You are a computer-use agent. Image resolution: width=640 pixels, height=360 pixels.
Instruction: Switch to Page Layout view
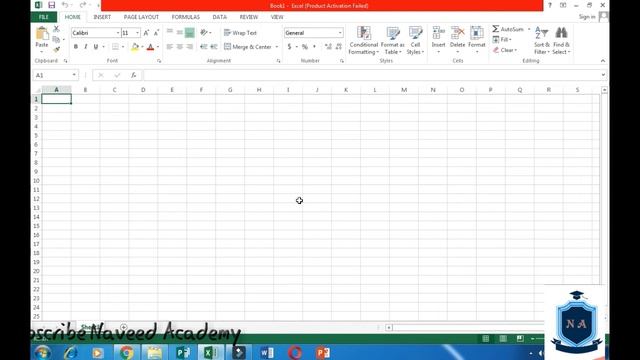pyautogui.click(x=503, y=338)
